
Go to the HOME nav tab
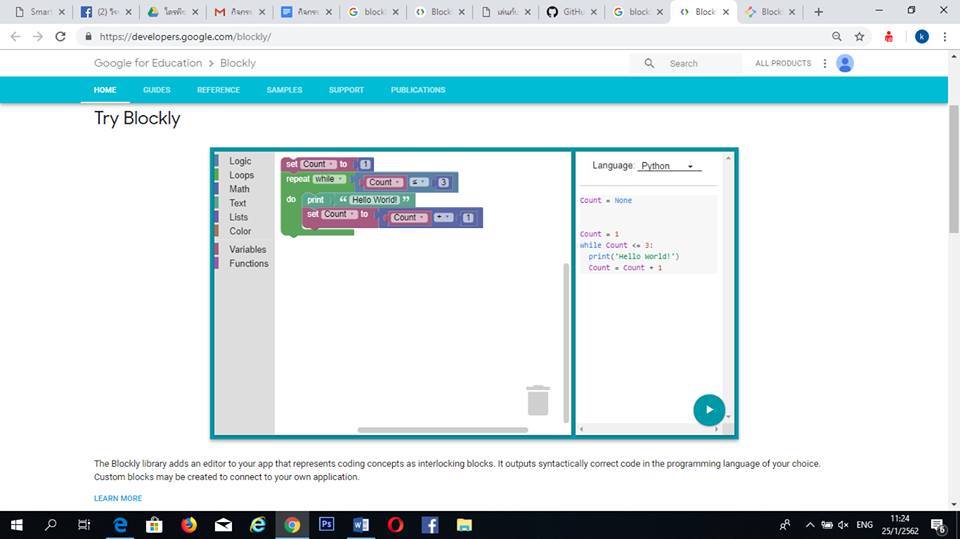point(105,90)
